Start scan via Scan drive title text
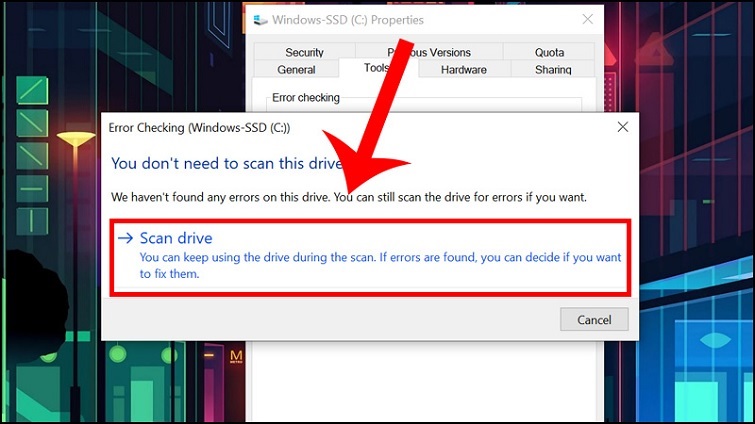Screen dimensions: 755x424 click(x=176, y=238)
